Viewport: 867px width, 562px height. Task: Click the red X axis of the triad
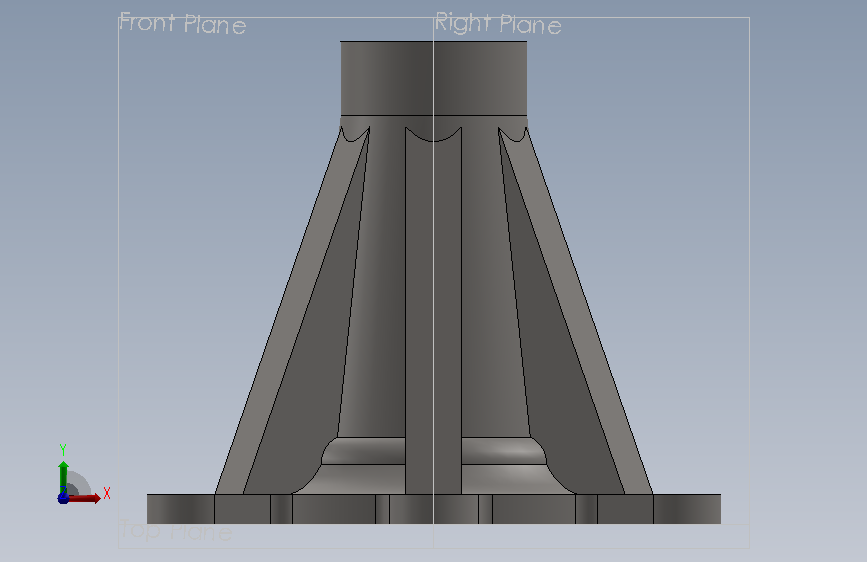pyautogui.click(x=85, y=498)
